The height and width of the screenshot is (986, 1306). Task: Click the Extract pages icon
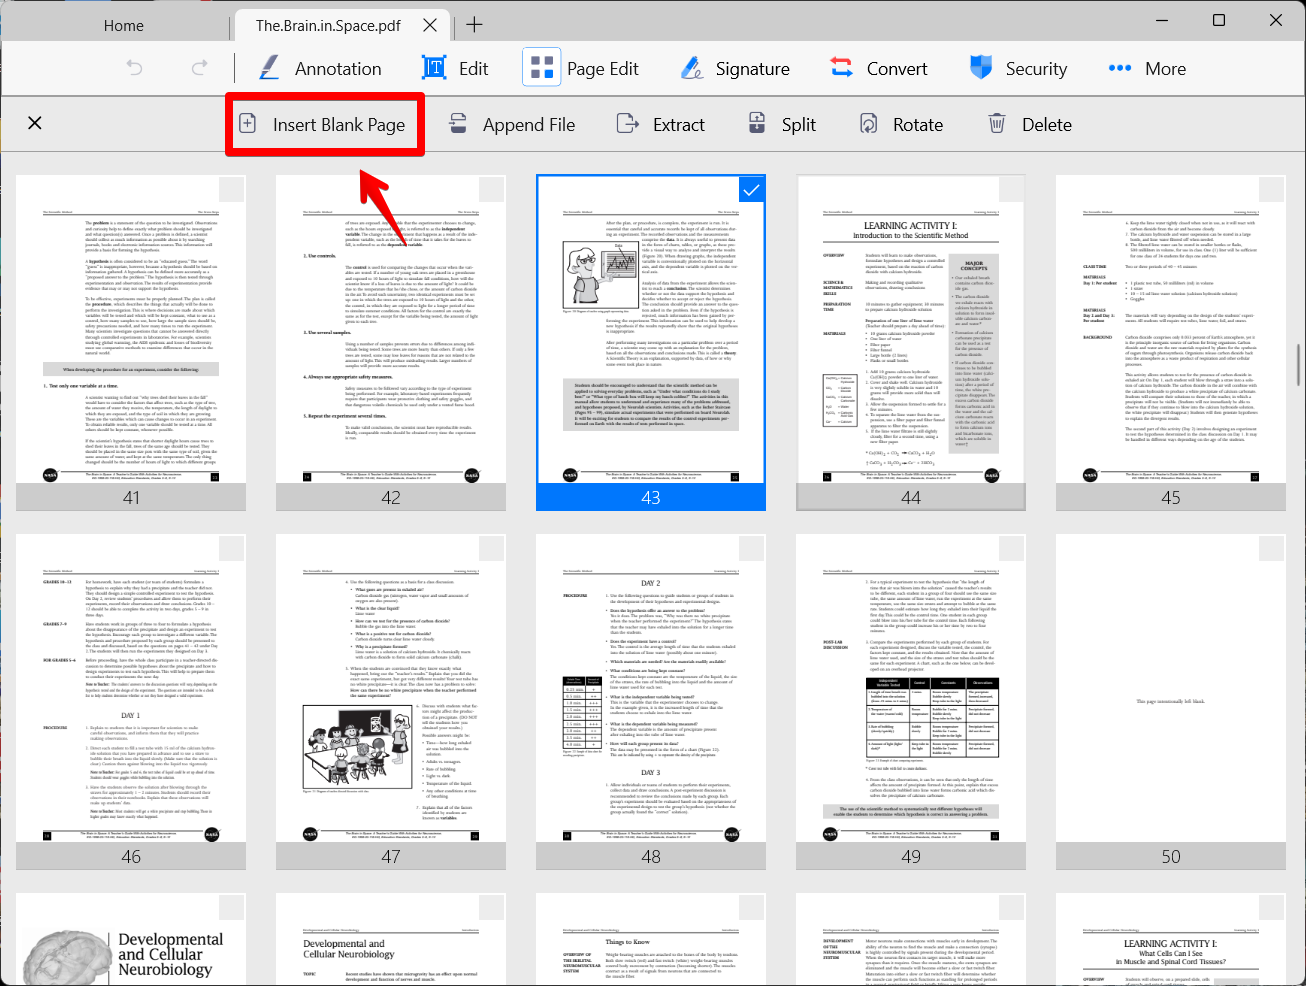tap(627, 124)
